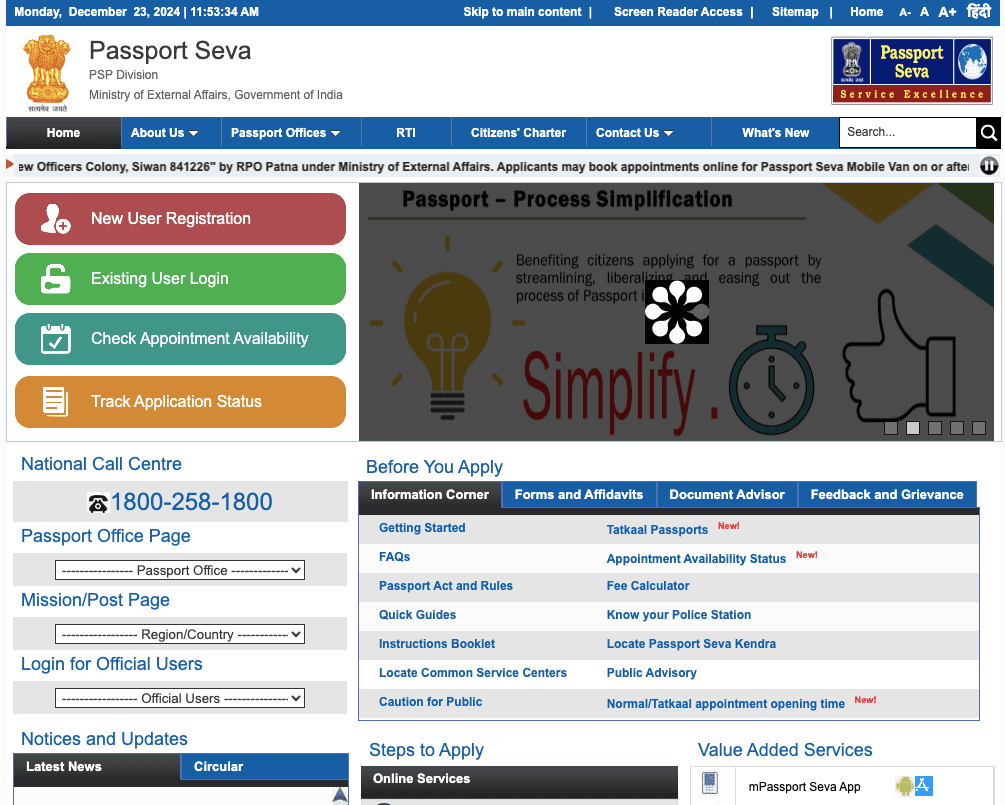This screenshot has height=805, width=1005.
Task: Open Appointment Availability Status link
Action: coord(696,558)
